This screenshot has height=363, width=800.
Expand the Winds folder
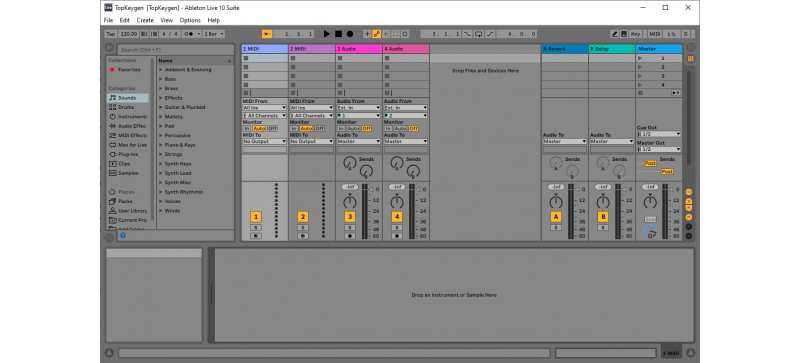[x=160, y=211]
